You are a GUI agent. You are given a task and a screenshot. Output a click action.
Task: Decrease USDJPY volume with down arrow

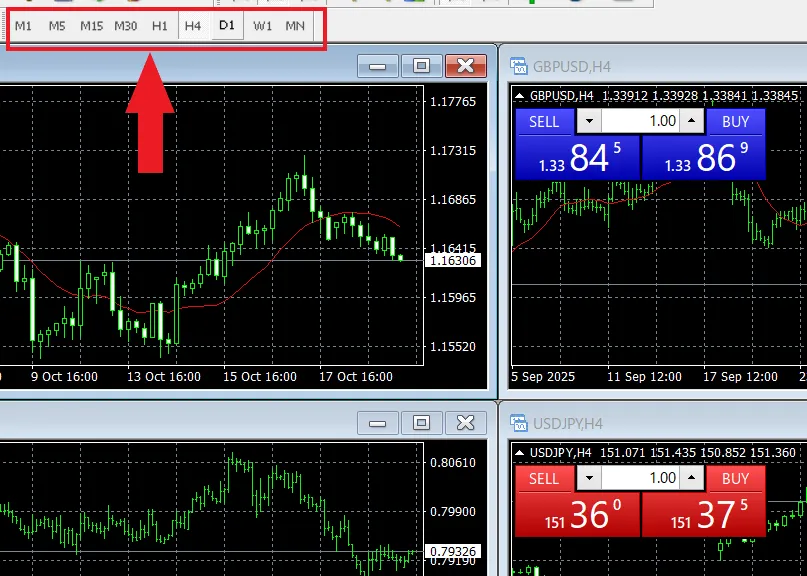[x=589, y=478]
